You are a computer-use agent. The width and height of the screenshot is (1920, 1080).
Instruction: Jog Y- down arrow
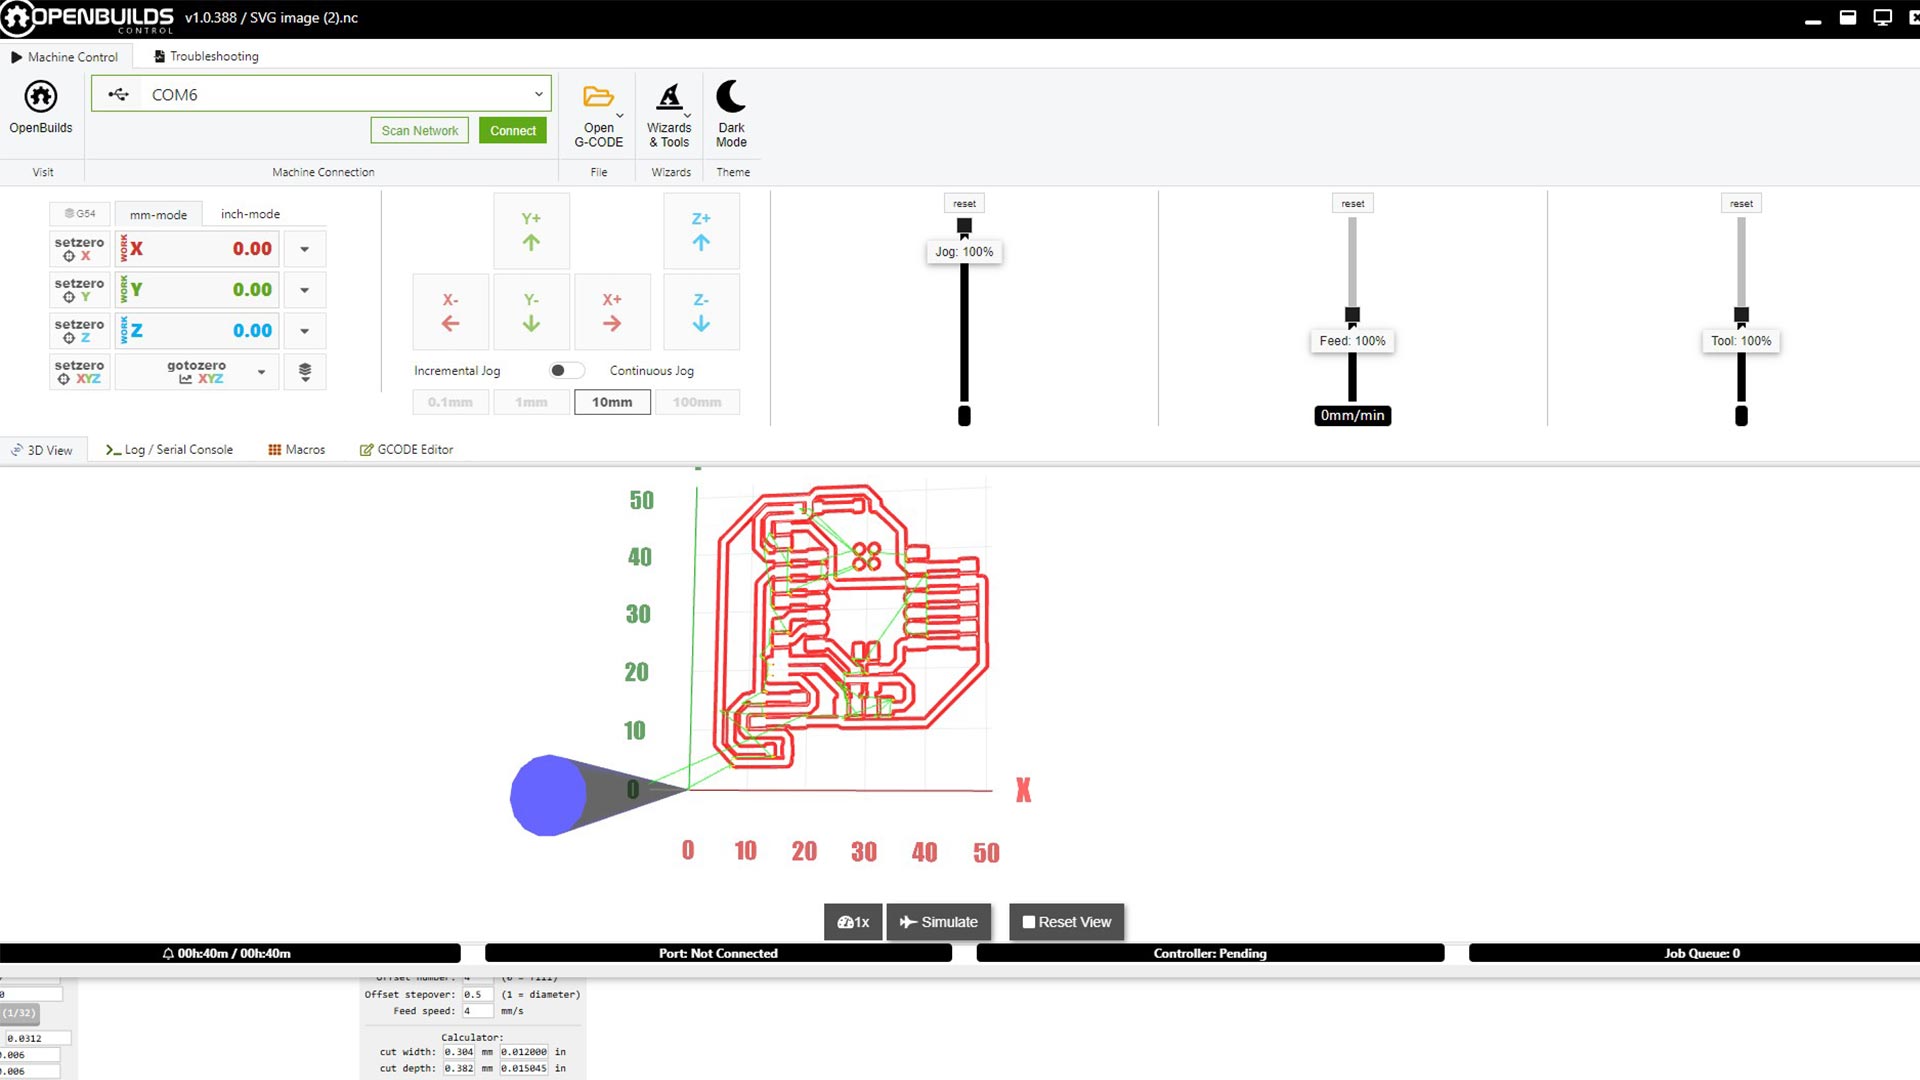[531, 312]
